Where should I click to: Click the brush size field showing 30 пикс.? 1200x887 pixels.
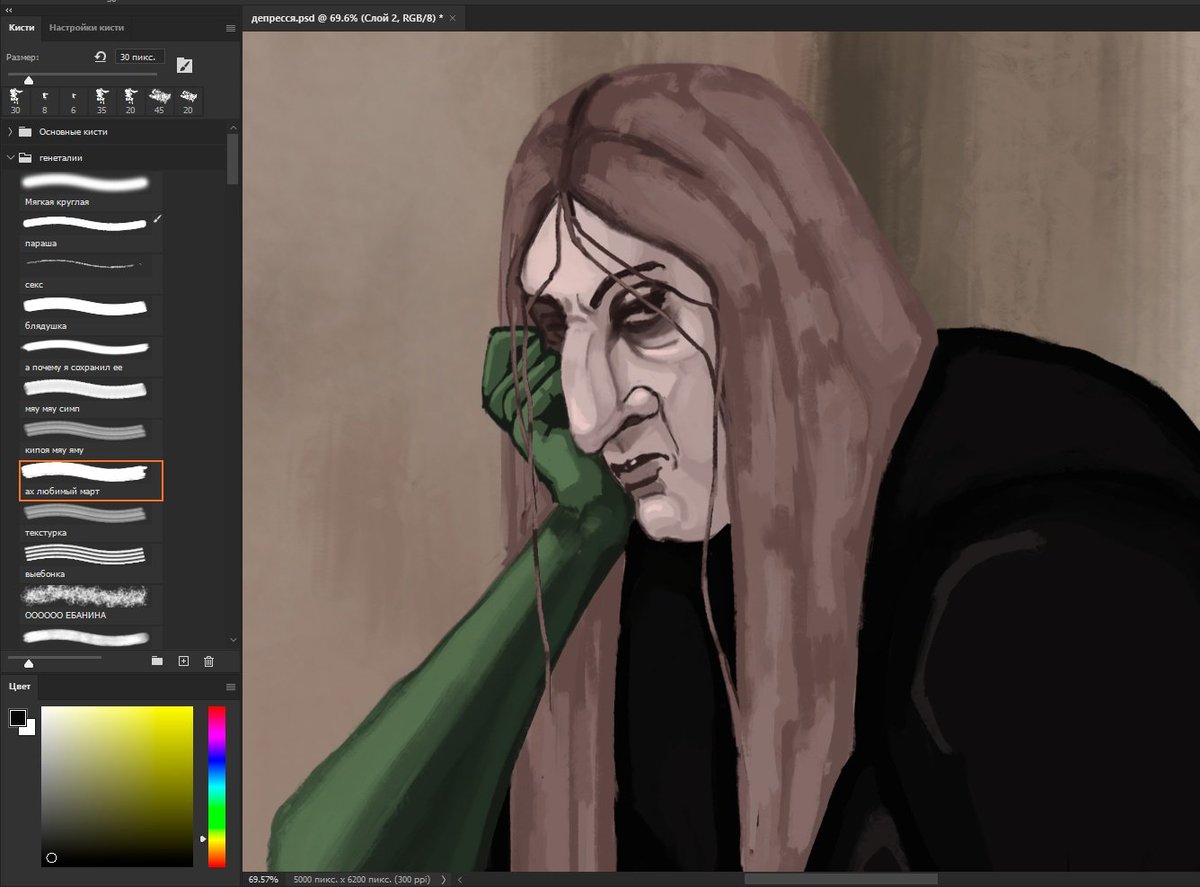[139, 57]
